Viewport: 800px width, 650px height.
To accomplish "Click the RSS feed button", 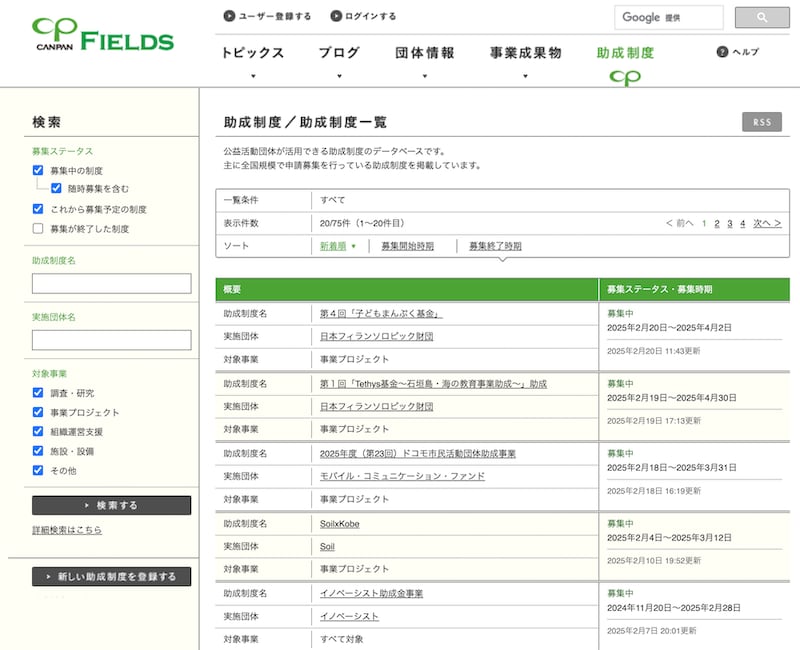I will click(x=762, y=122).
